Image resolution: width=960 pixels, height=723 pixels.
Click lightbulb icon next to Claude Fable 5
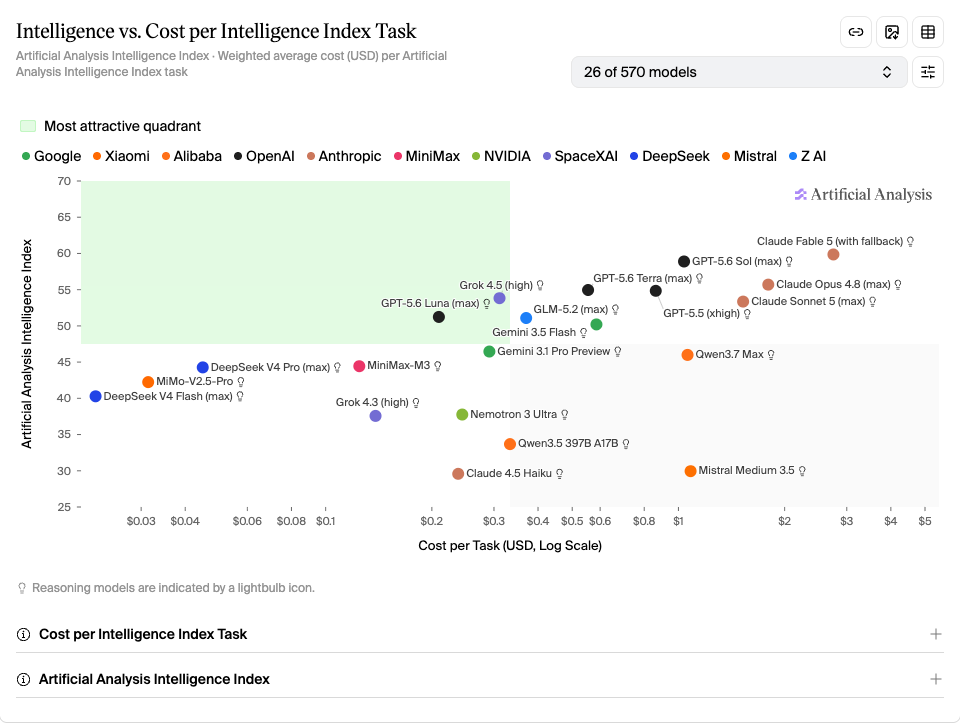click(910, 242)
